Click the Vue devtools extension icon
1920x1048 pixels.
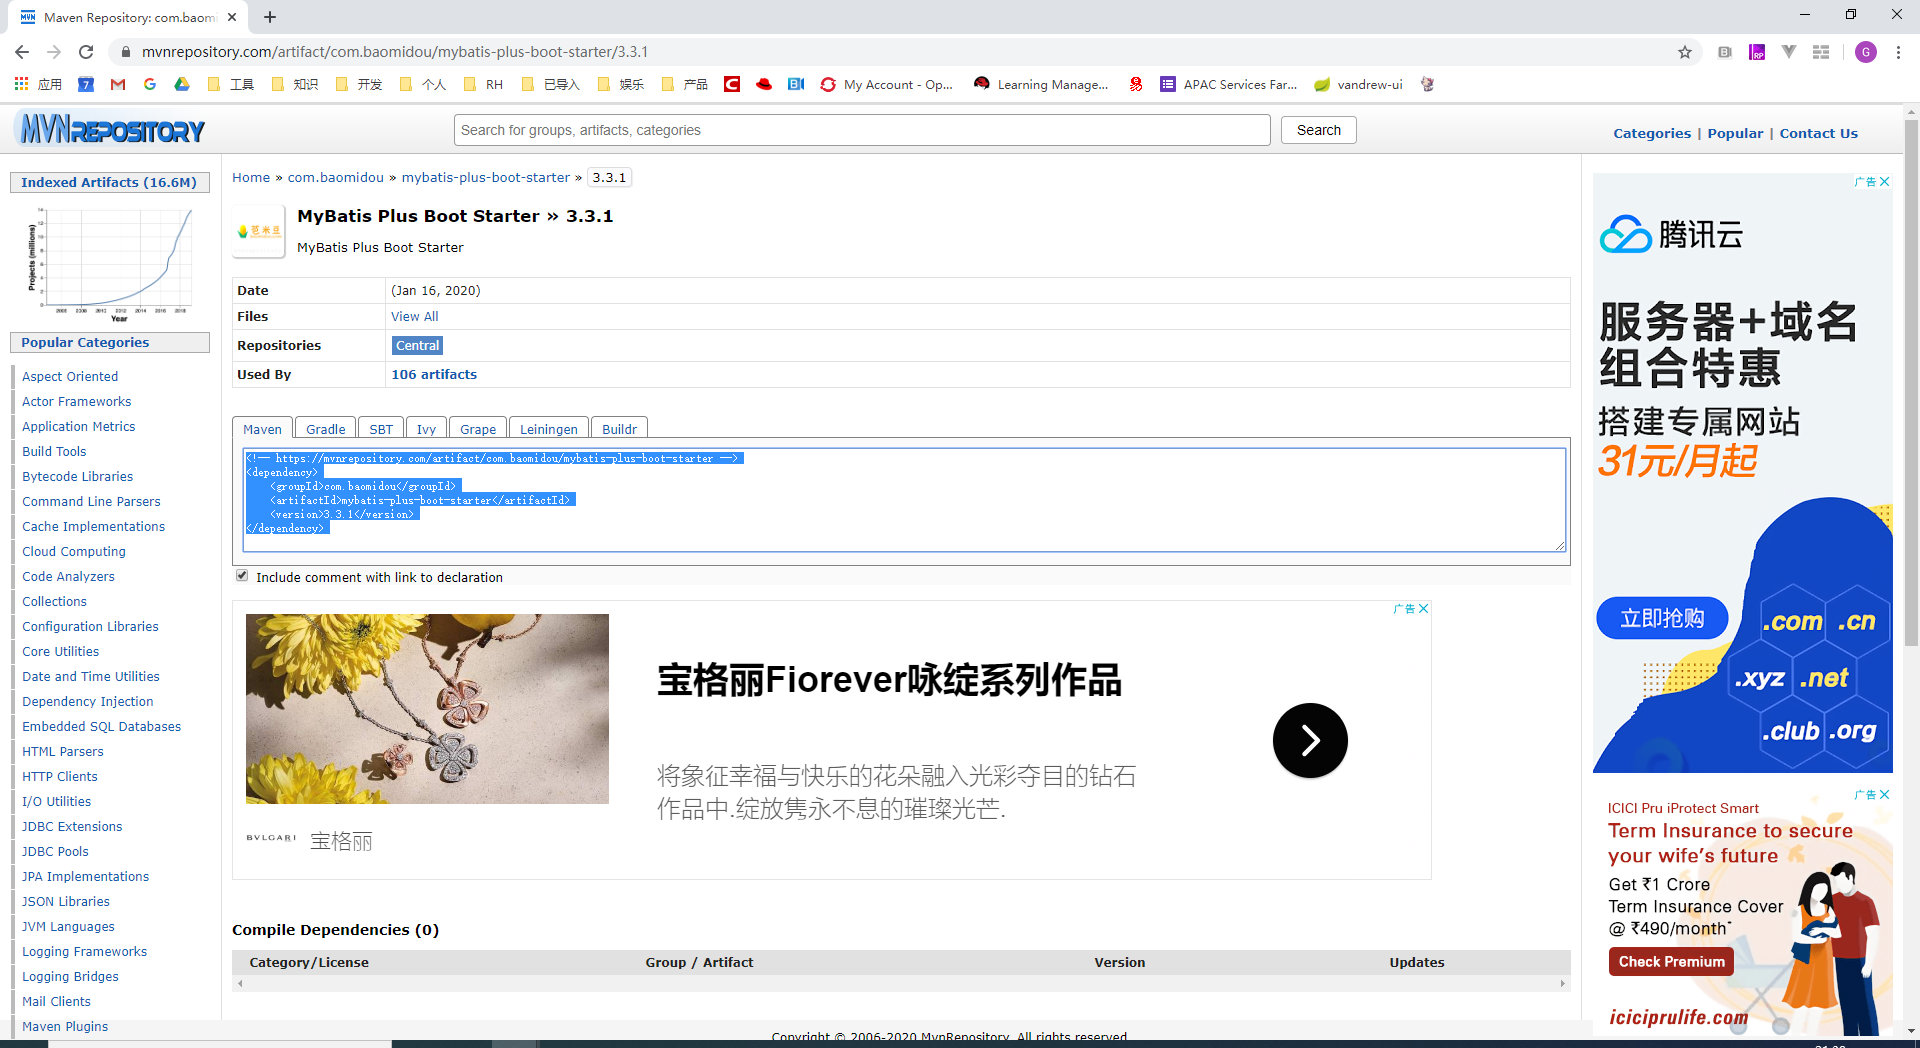(1789, 52)
